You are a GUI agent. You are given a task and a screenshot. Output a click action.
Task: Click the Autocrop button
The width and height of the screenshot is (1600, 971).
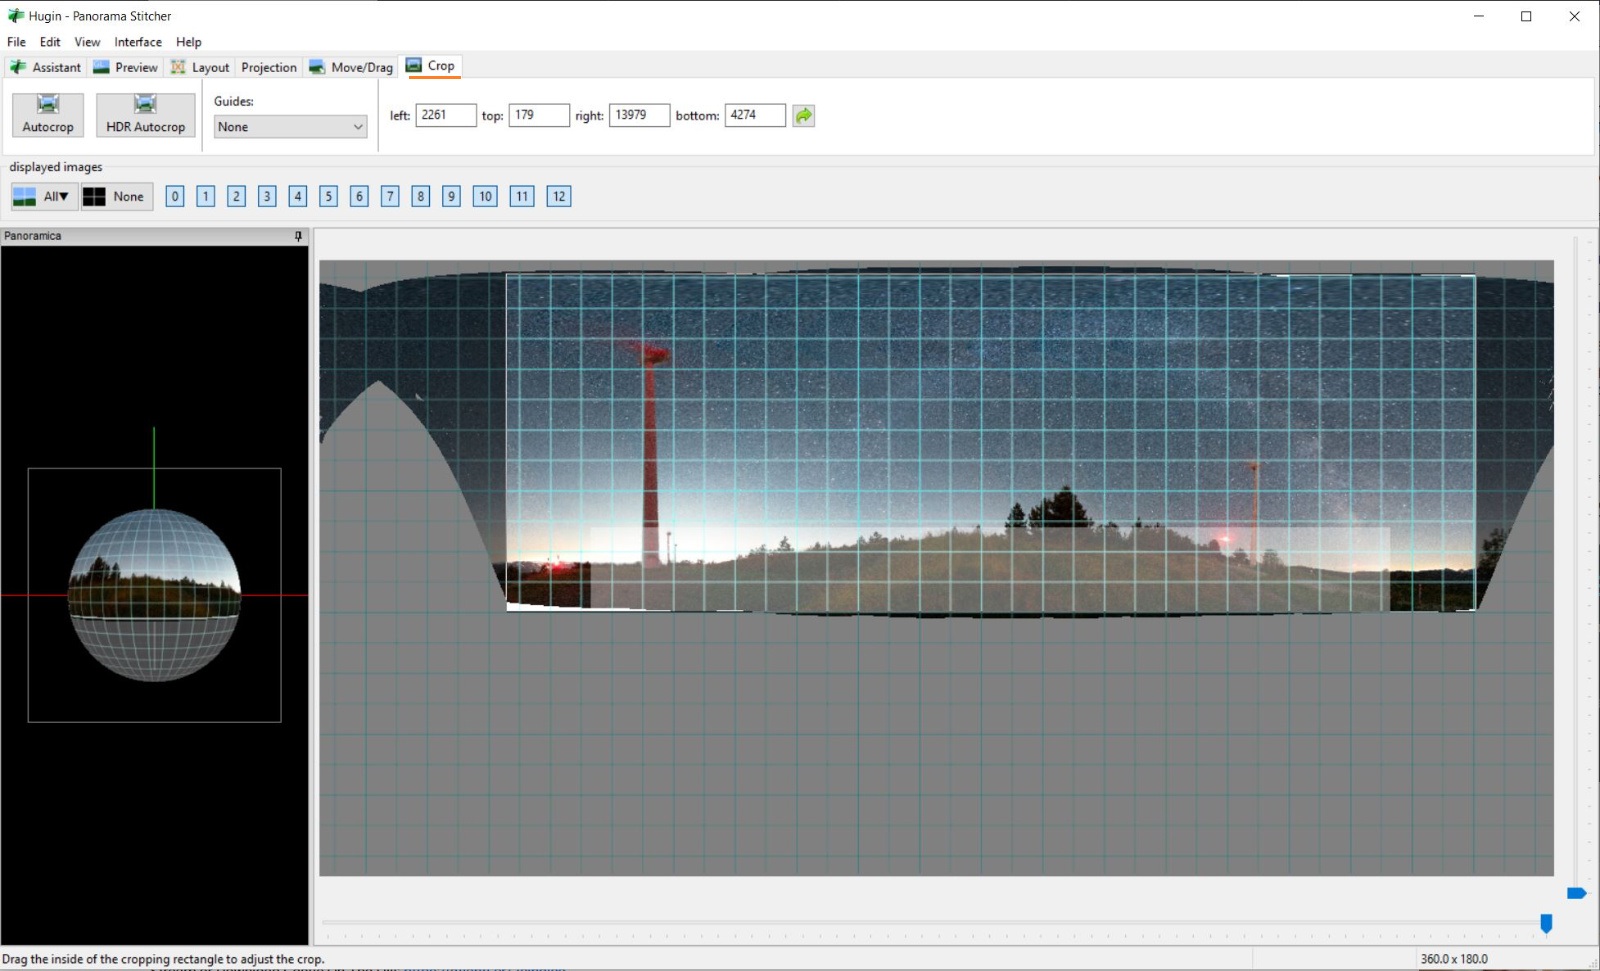(48, 115)
